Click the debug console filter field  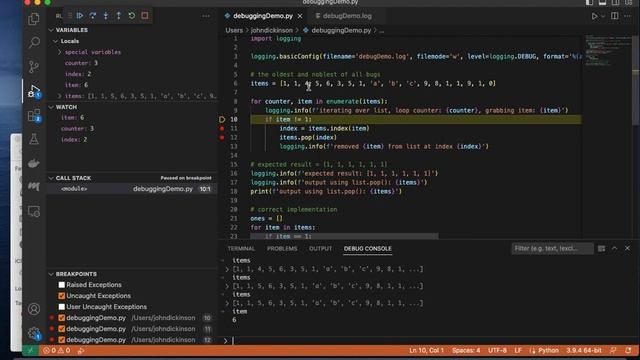pyautogui.click(x=552, y=248)
